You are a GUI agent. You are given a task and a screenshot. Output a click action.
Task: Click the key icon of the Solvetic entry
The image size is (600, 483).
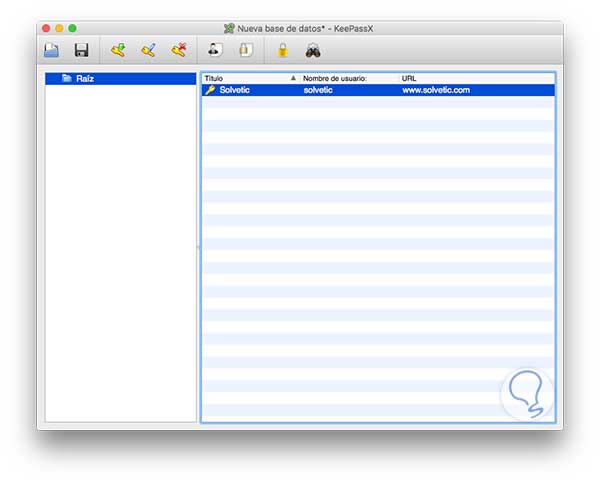pos(210,90)
